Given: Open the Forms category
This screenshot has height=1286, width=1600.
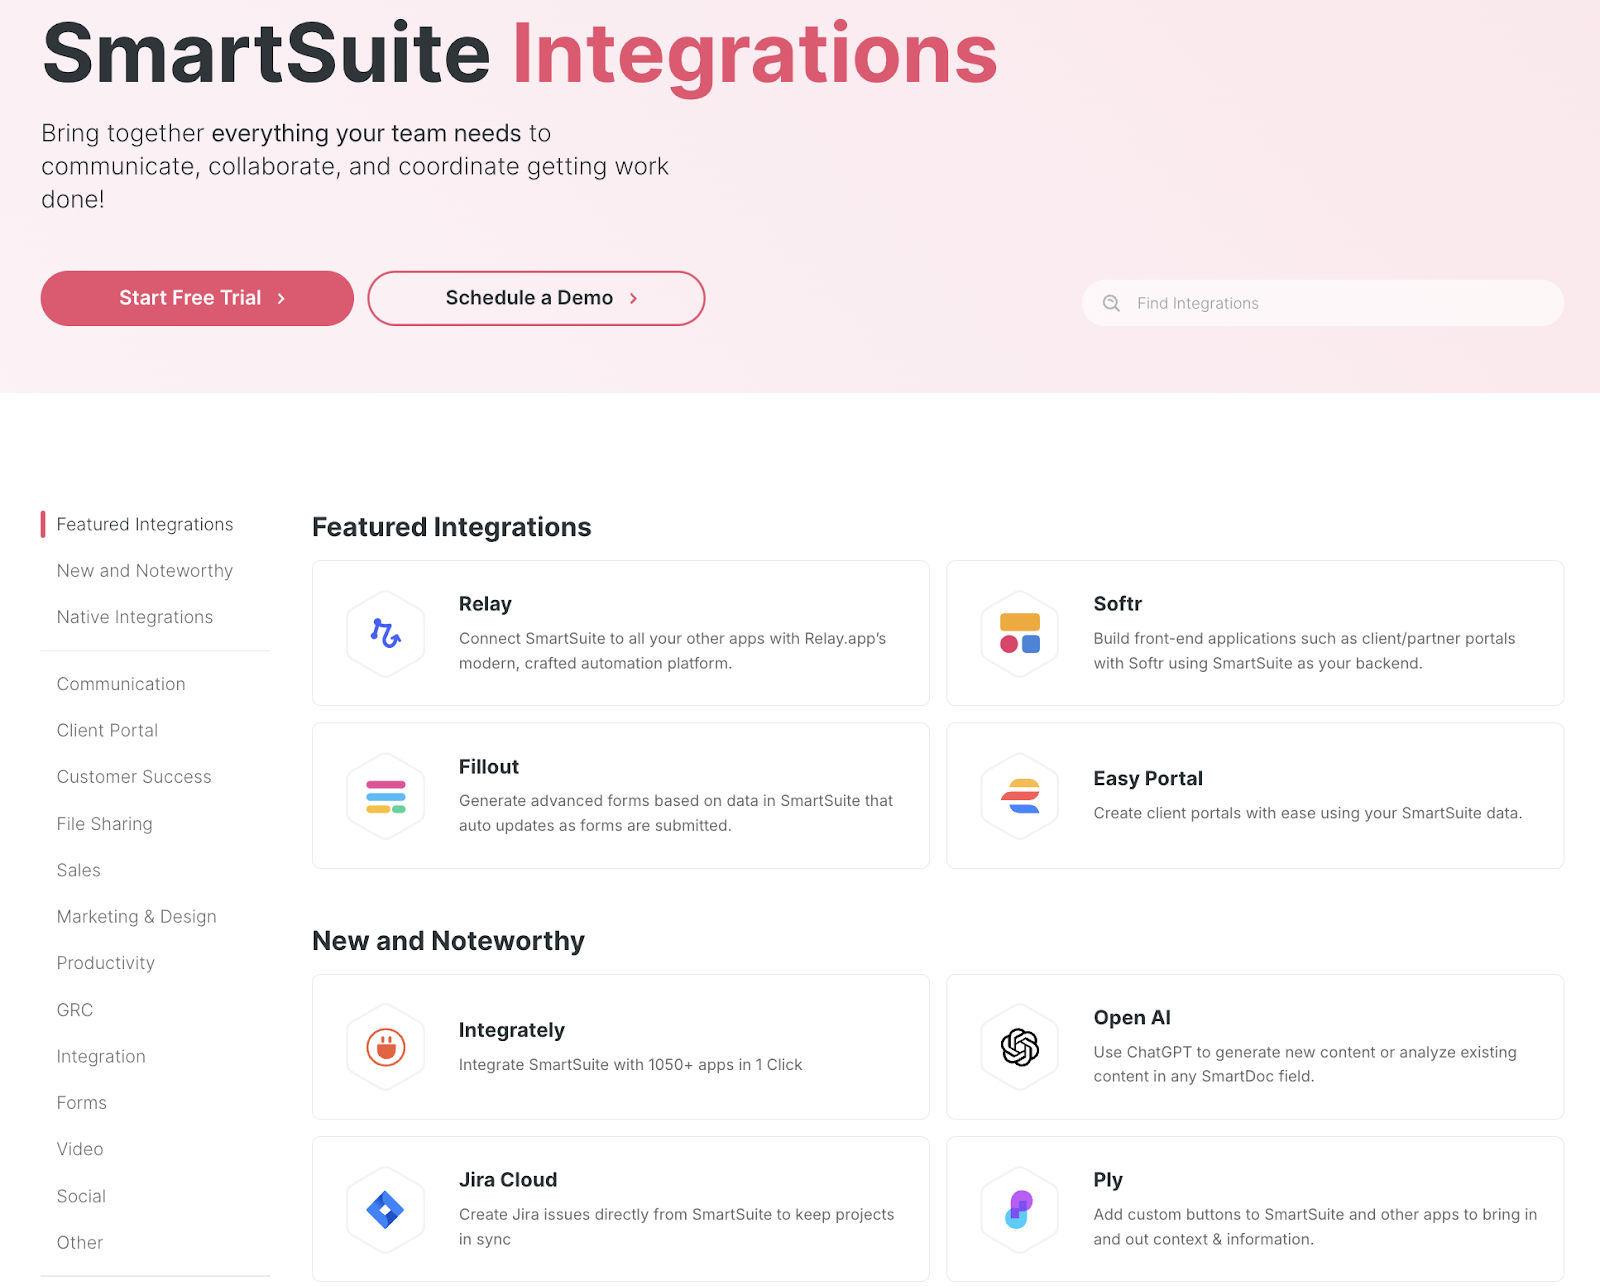Looking at the screenshot, I should click(82, 1103).
